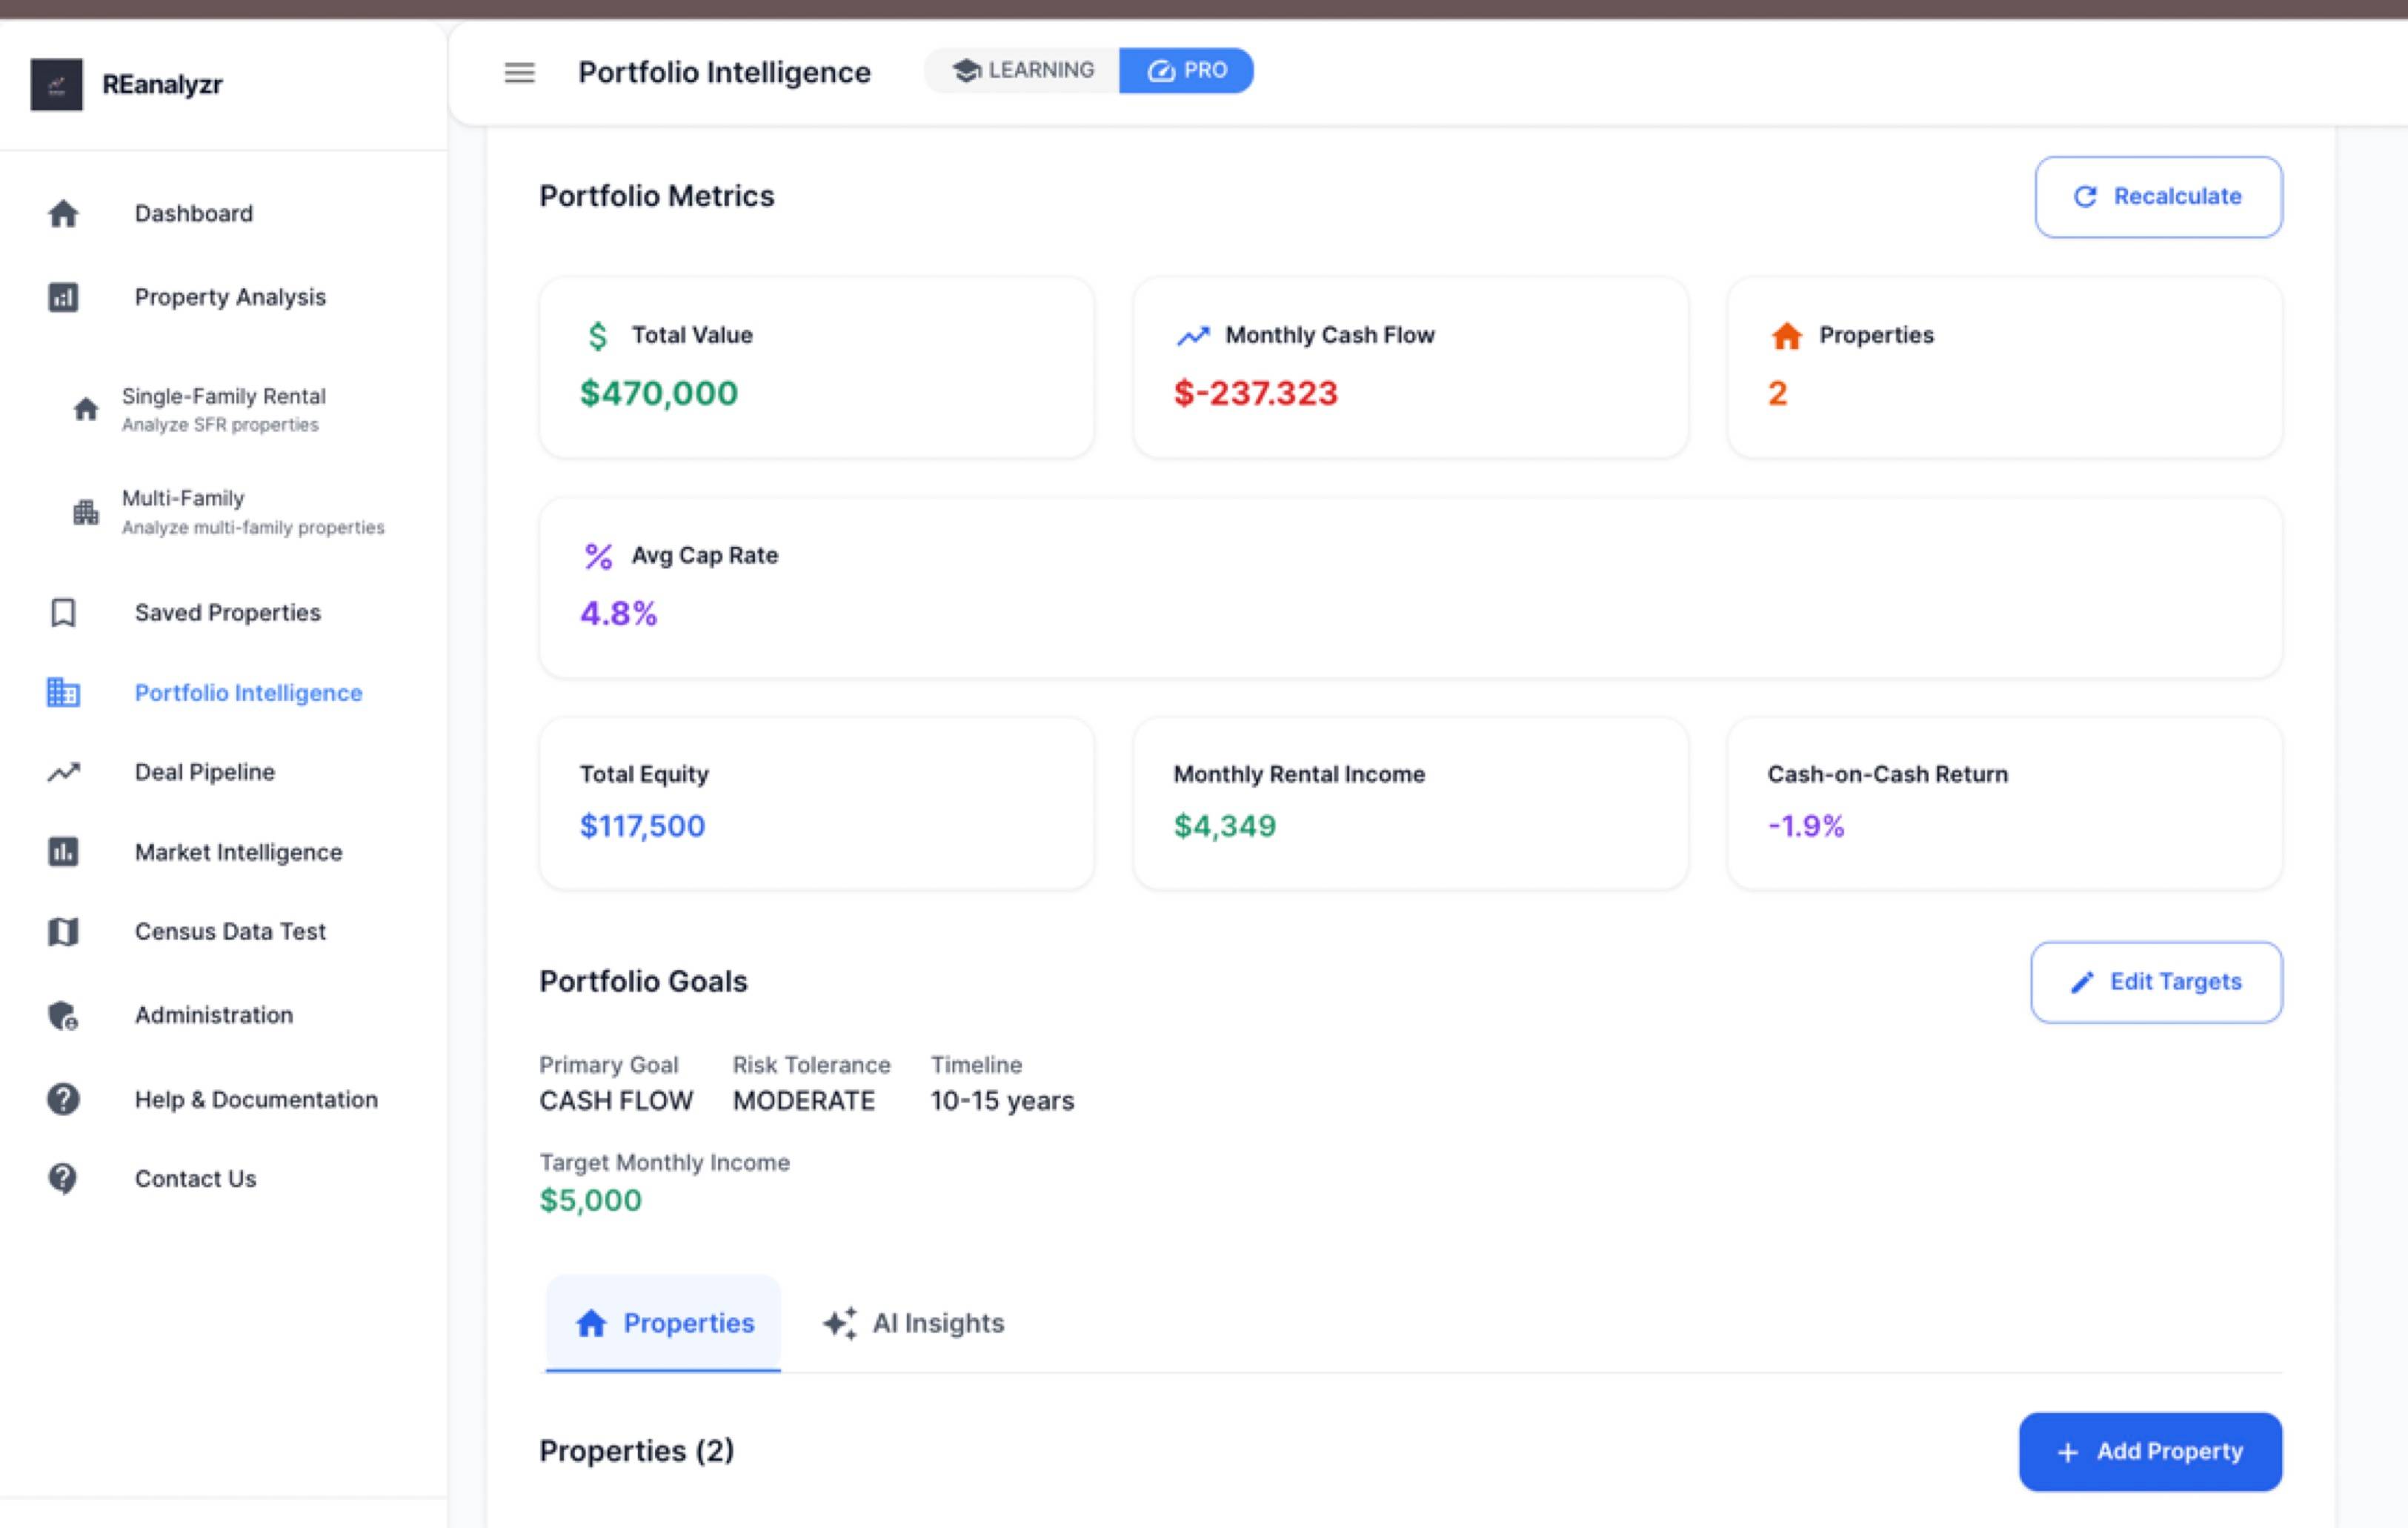Click the Edit Targets button
This screenshot has height=1528, width=2408.
click(x=2156, y=982)
